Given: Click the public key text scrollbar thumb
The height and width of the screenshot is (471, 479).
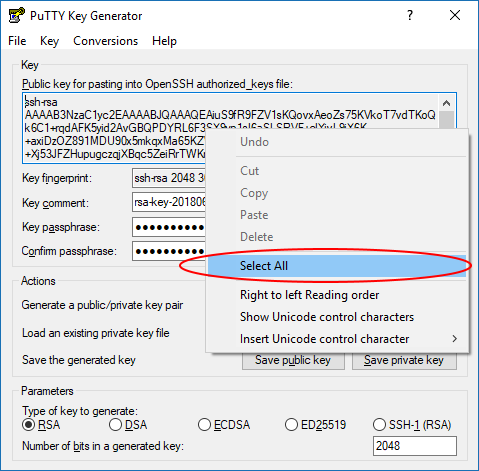Looking at the screenshot, I should pyautogui.click(x=446, y=120).
